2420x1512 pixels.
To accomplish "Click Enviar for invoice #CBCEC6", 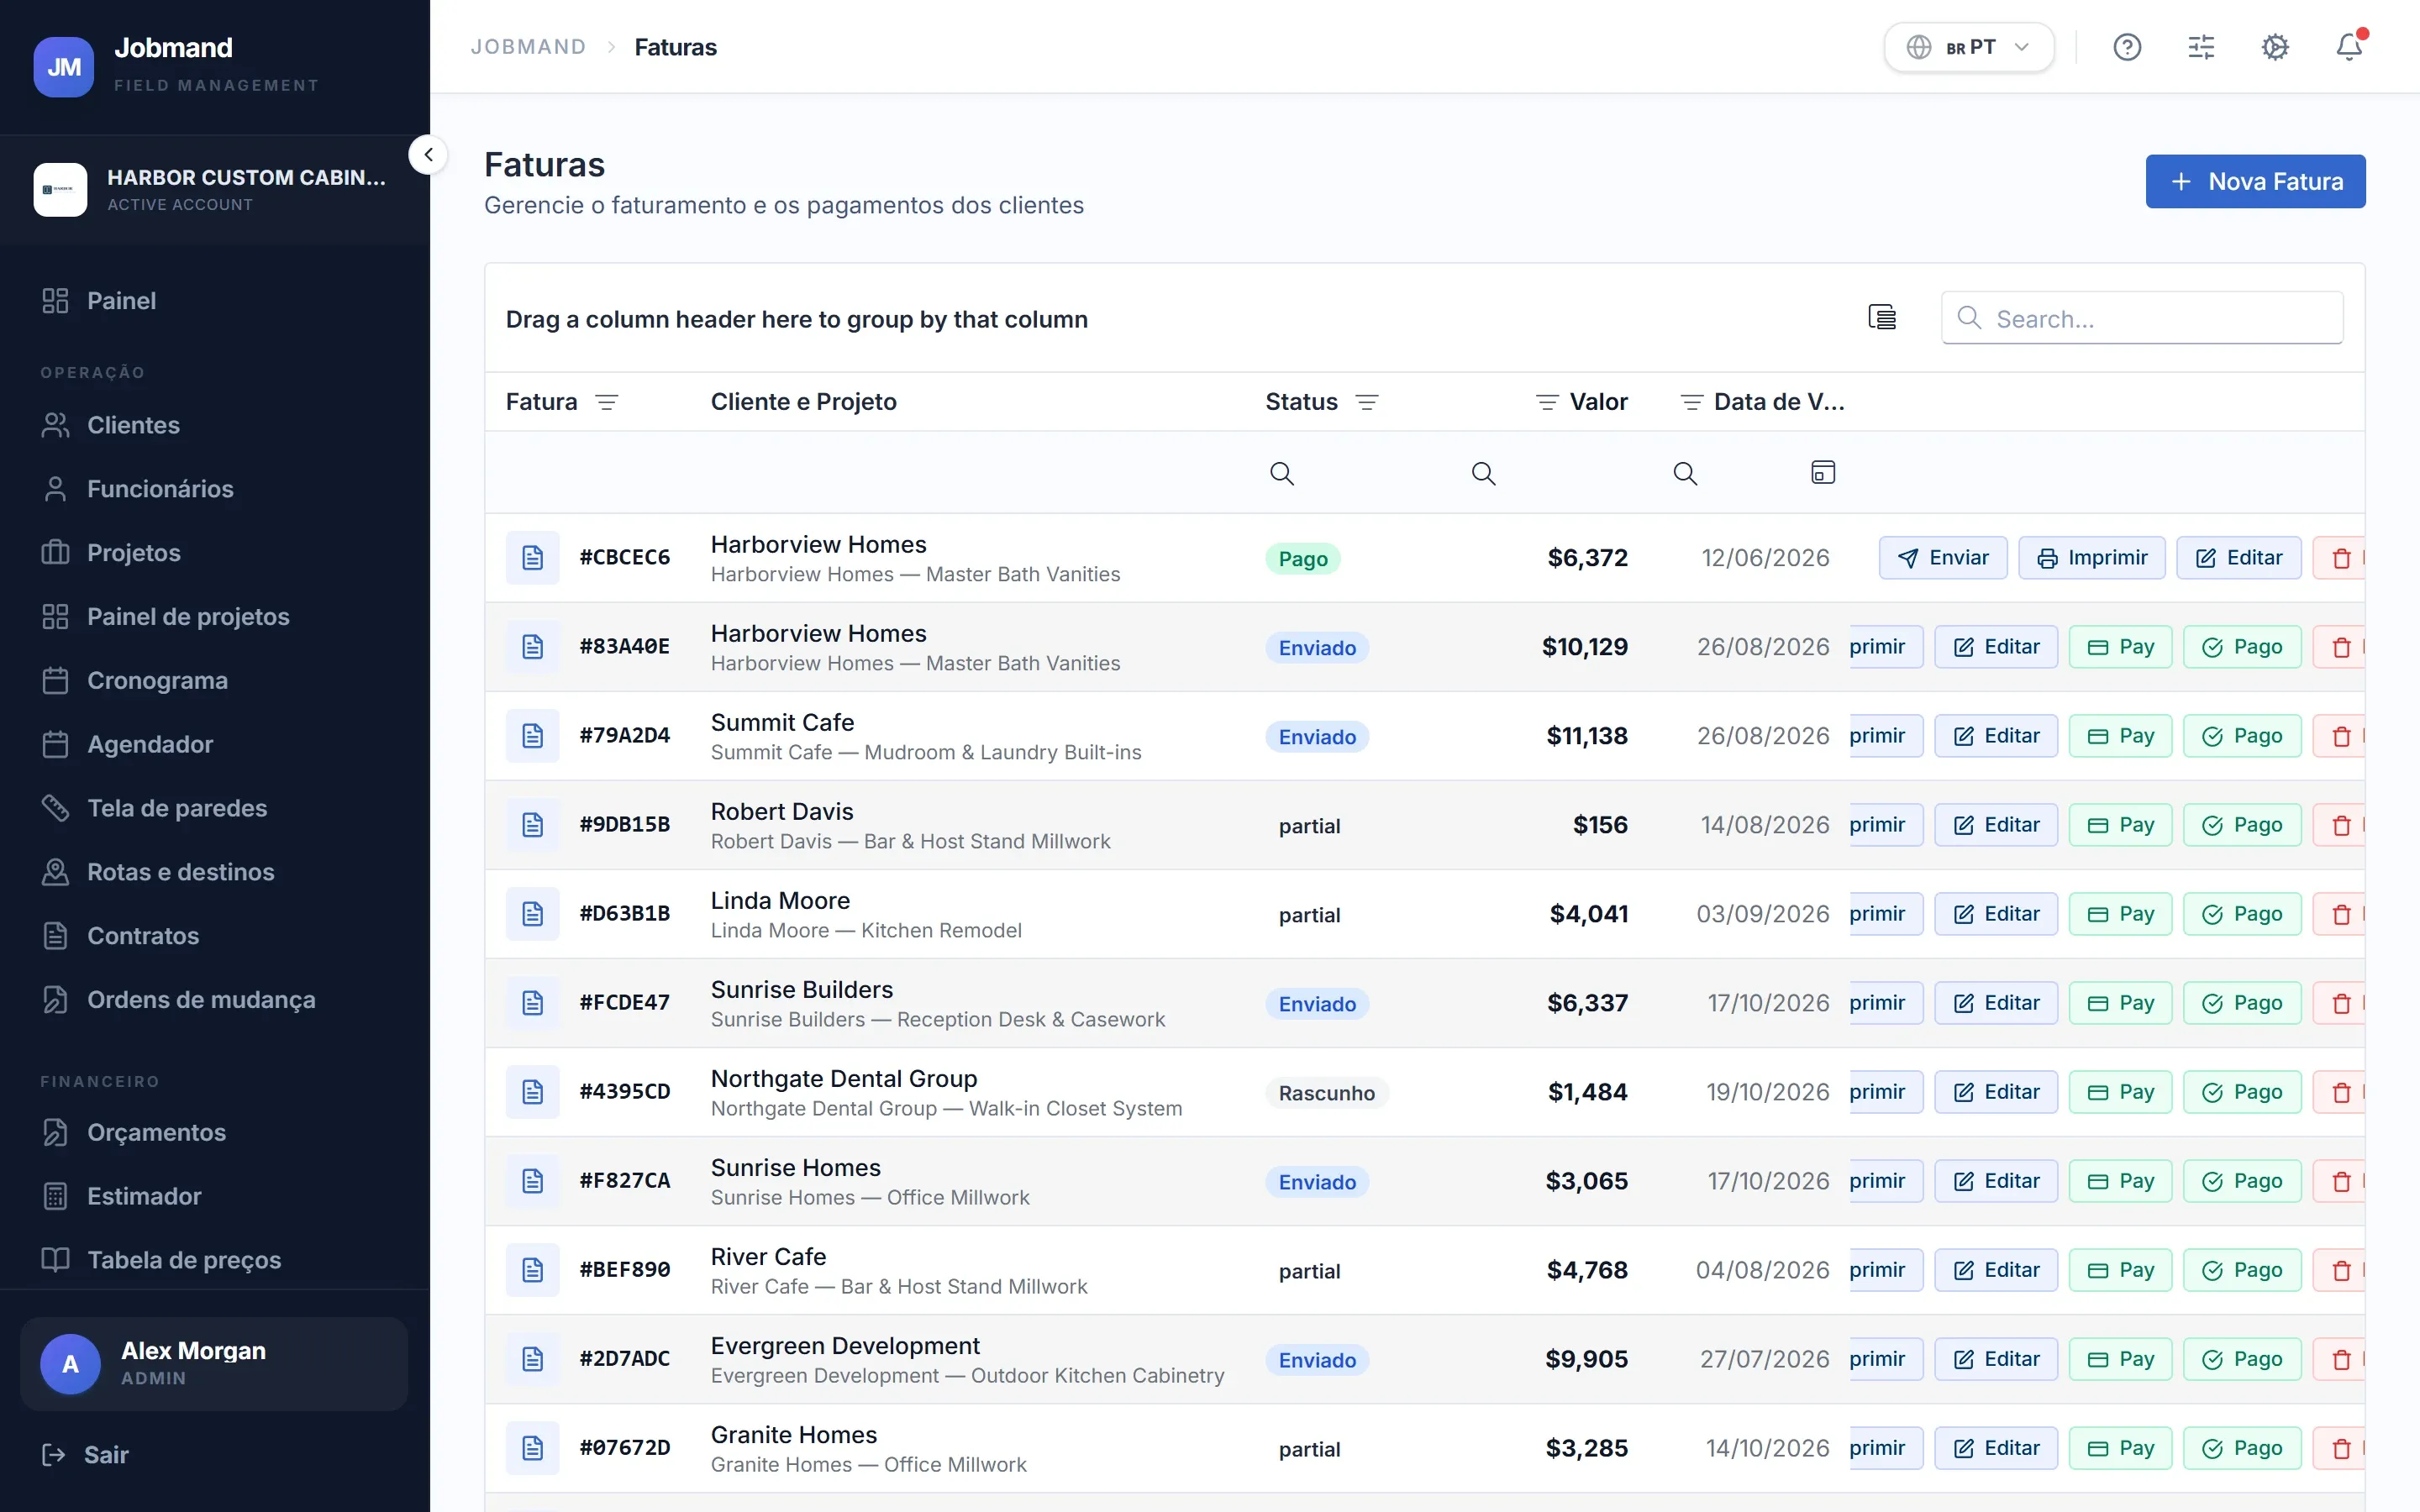I will click(x=1943, y=558).
